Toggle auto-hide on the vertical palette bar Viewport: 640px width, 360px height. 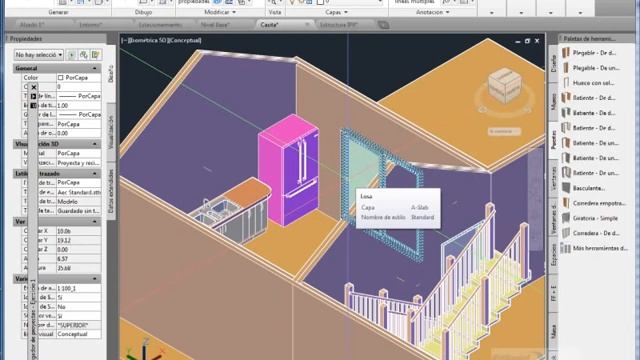click(34, 96)
